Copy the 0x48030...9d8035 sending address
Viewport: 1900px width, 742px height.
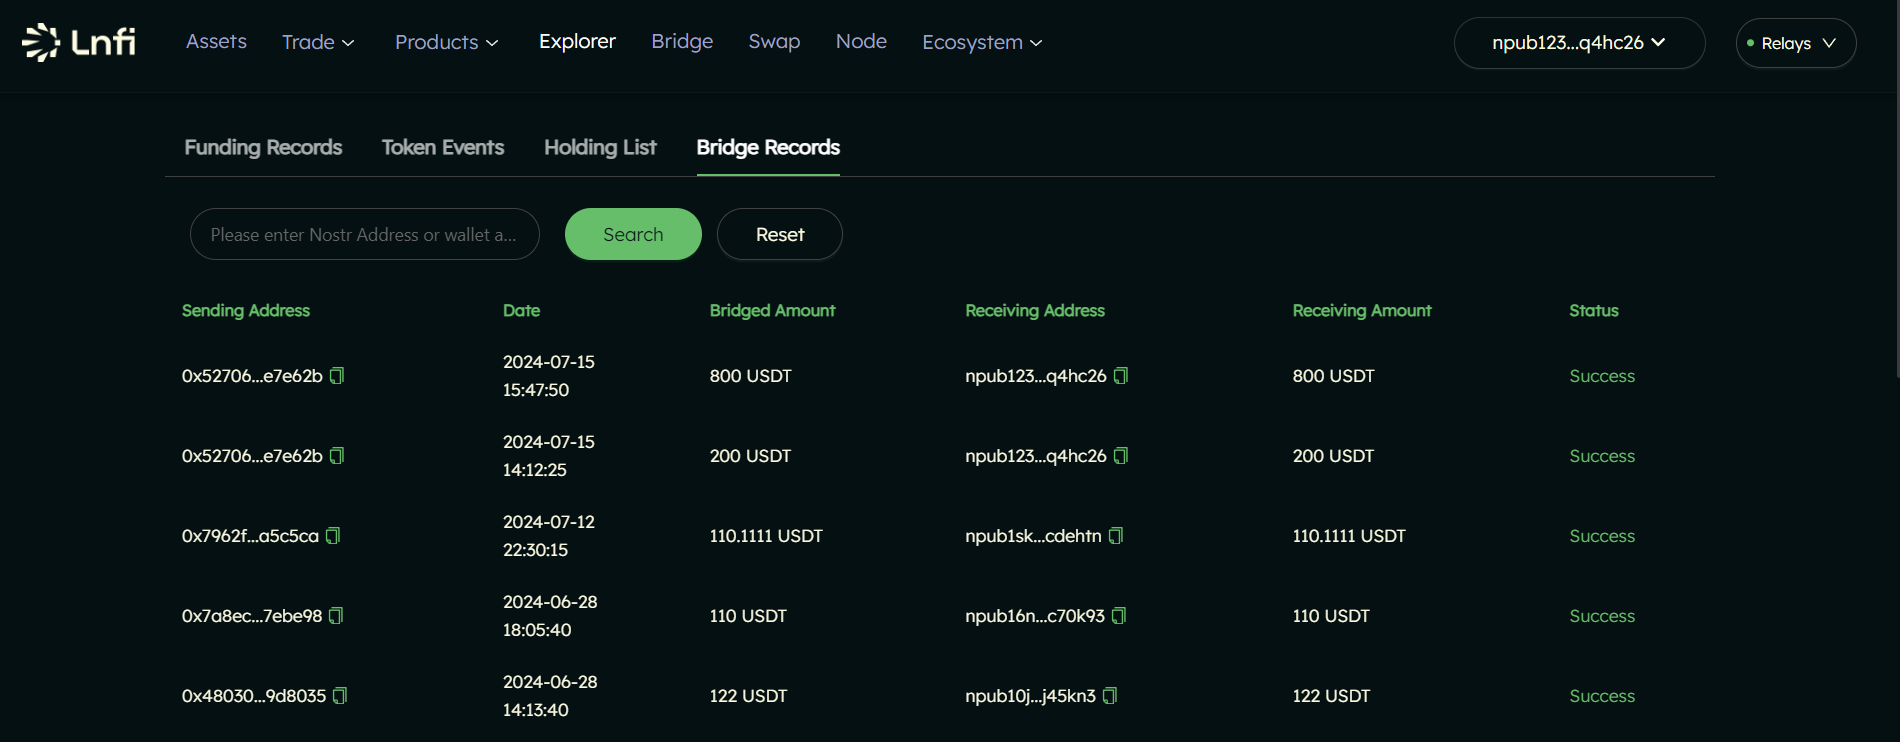tap(340, 696)
